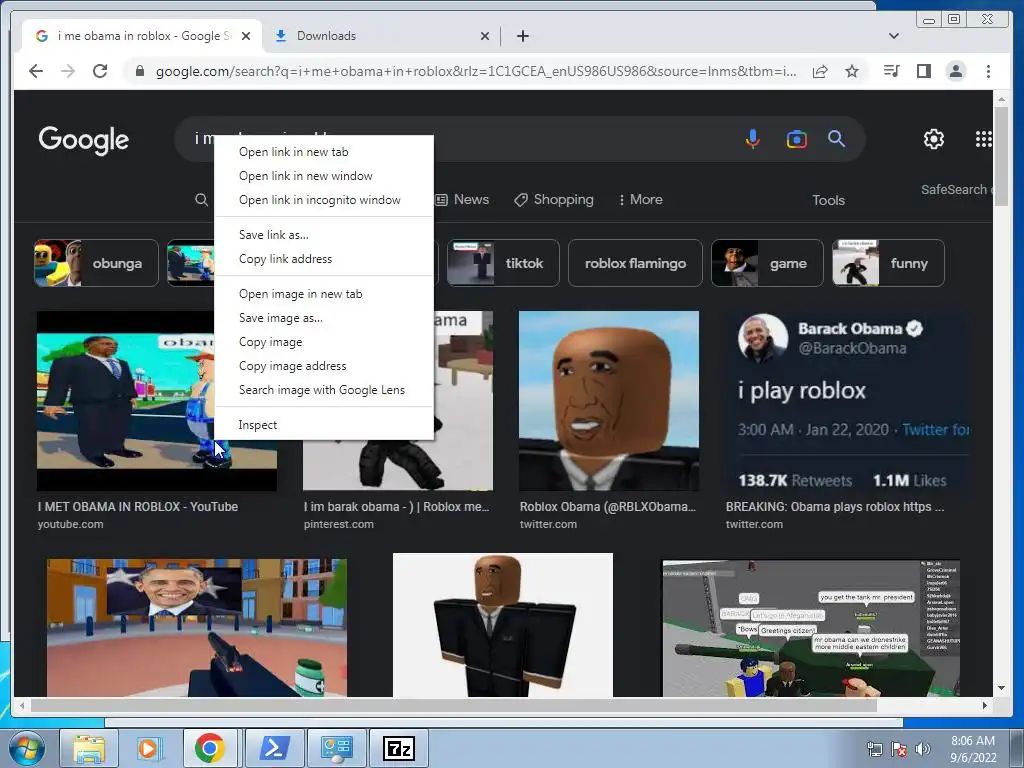Viewport: 1024px width, 768px height.
Task: Open the taskbar clock showing 8:06 AM
Action: (973, 749)
